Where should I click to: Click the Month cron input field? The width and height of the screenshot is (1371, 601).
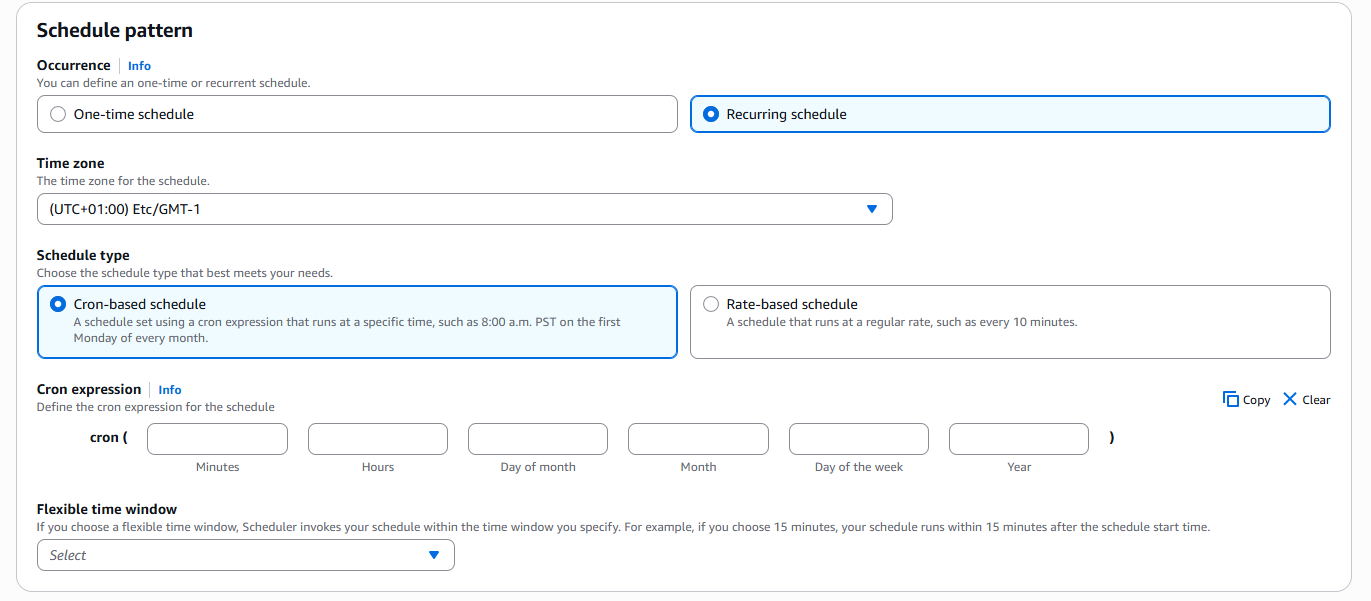(698, 439)
